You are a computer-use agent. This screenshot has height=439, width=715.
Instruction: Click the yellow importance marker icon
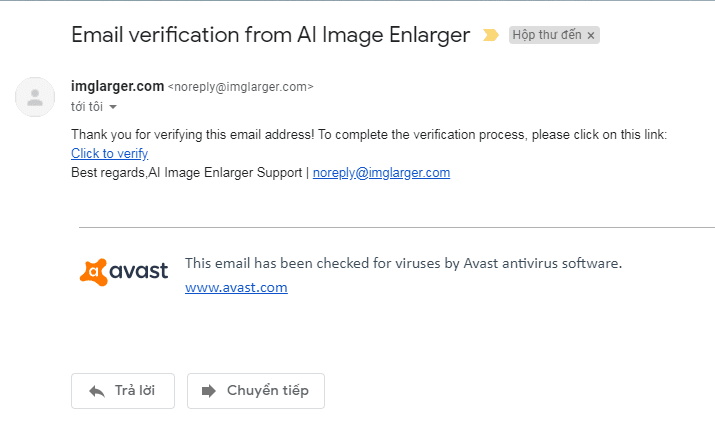coord(491,35)
